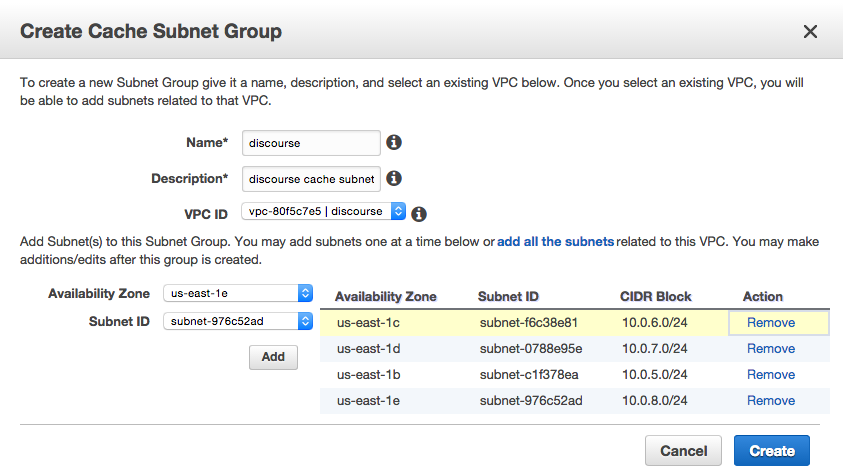Select the subnet-0788e95e table row
843x476 pixels.
coord(575,349)
